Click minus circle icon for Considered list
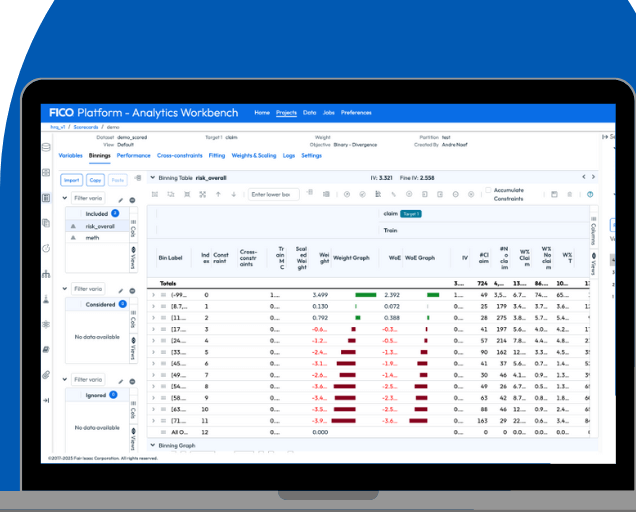The width and height of the screenshot is (636, 512). (x=132, y=290)
